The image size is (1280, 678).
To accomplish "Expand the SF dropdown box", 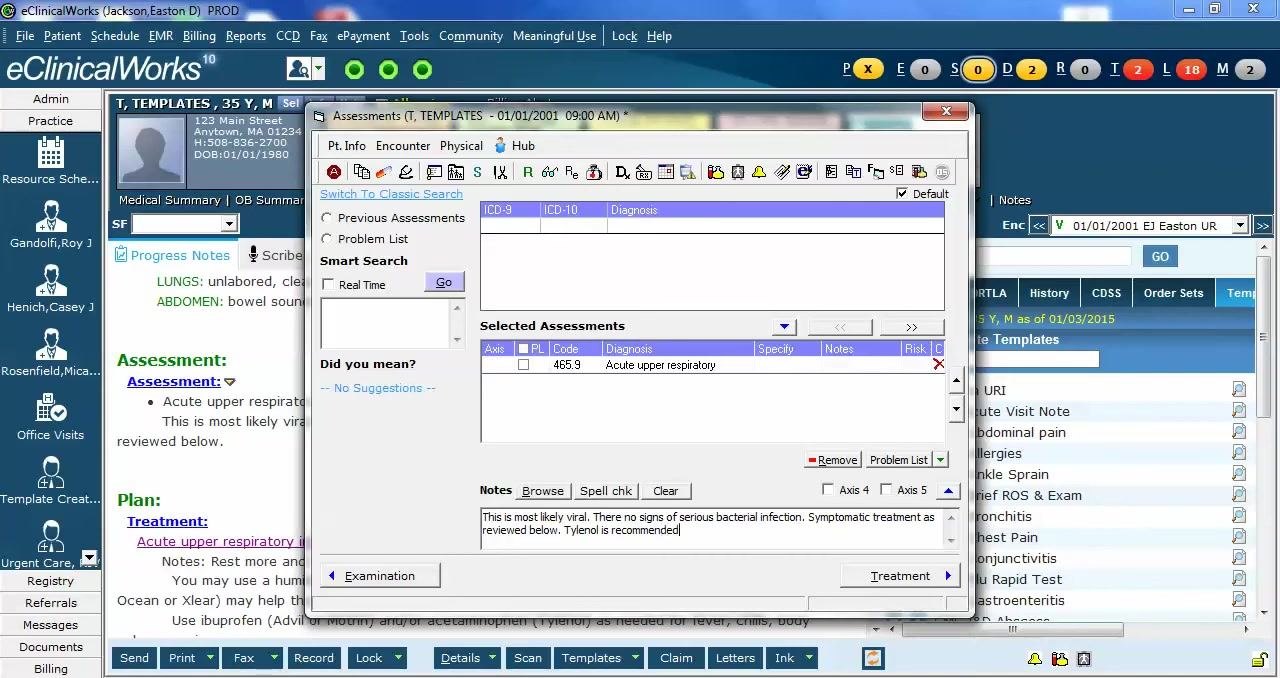I will pyautogui.click(x=229, y=224).
